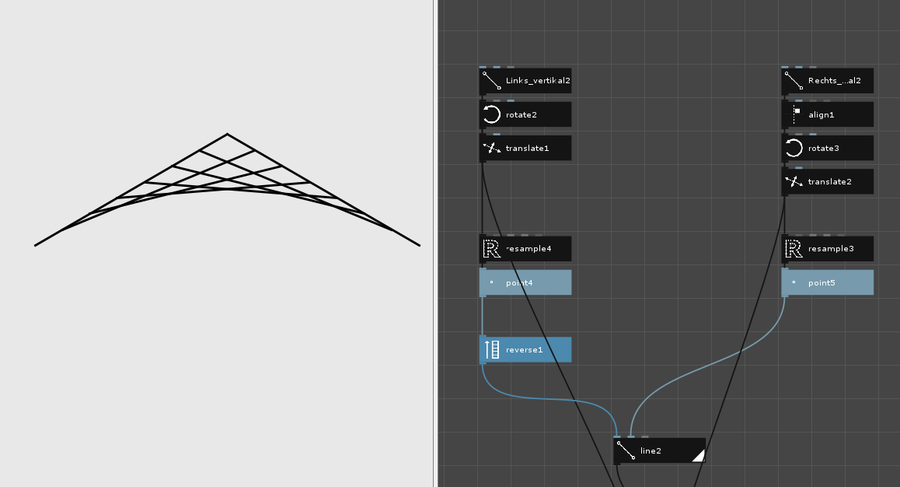Select the reverse1 node label
The image size is (900, 487).
tap(524, 350)
